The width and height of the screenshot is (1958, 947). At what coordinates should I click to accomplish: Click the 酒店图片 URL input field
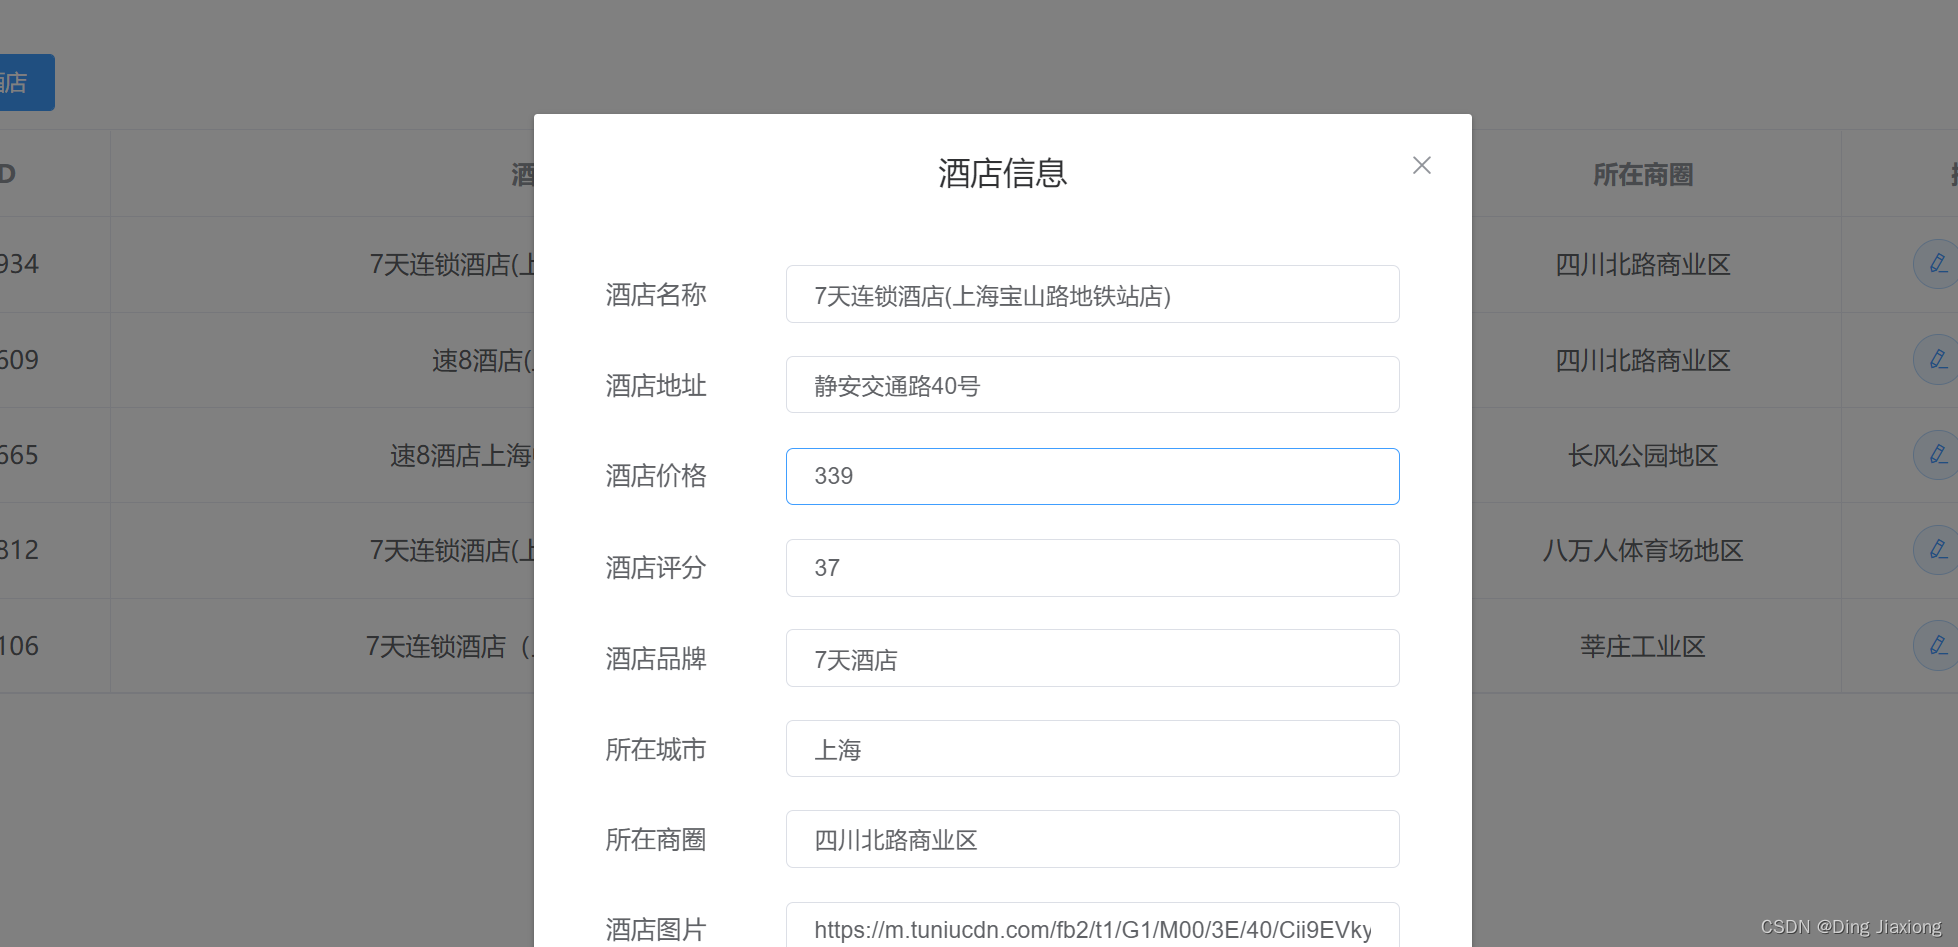(x=1092, y=926)
